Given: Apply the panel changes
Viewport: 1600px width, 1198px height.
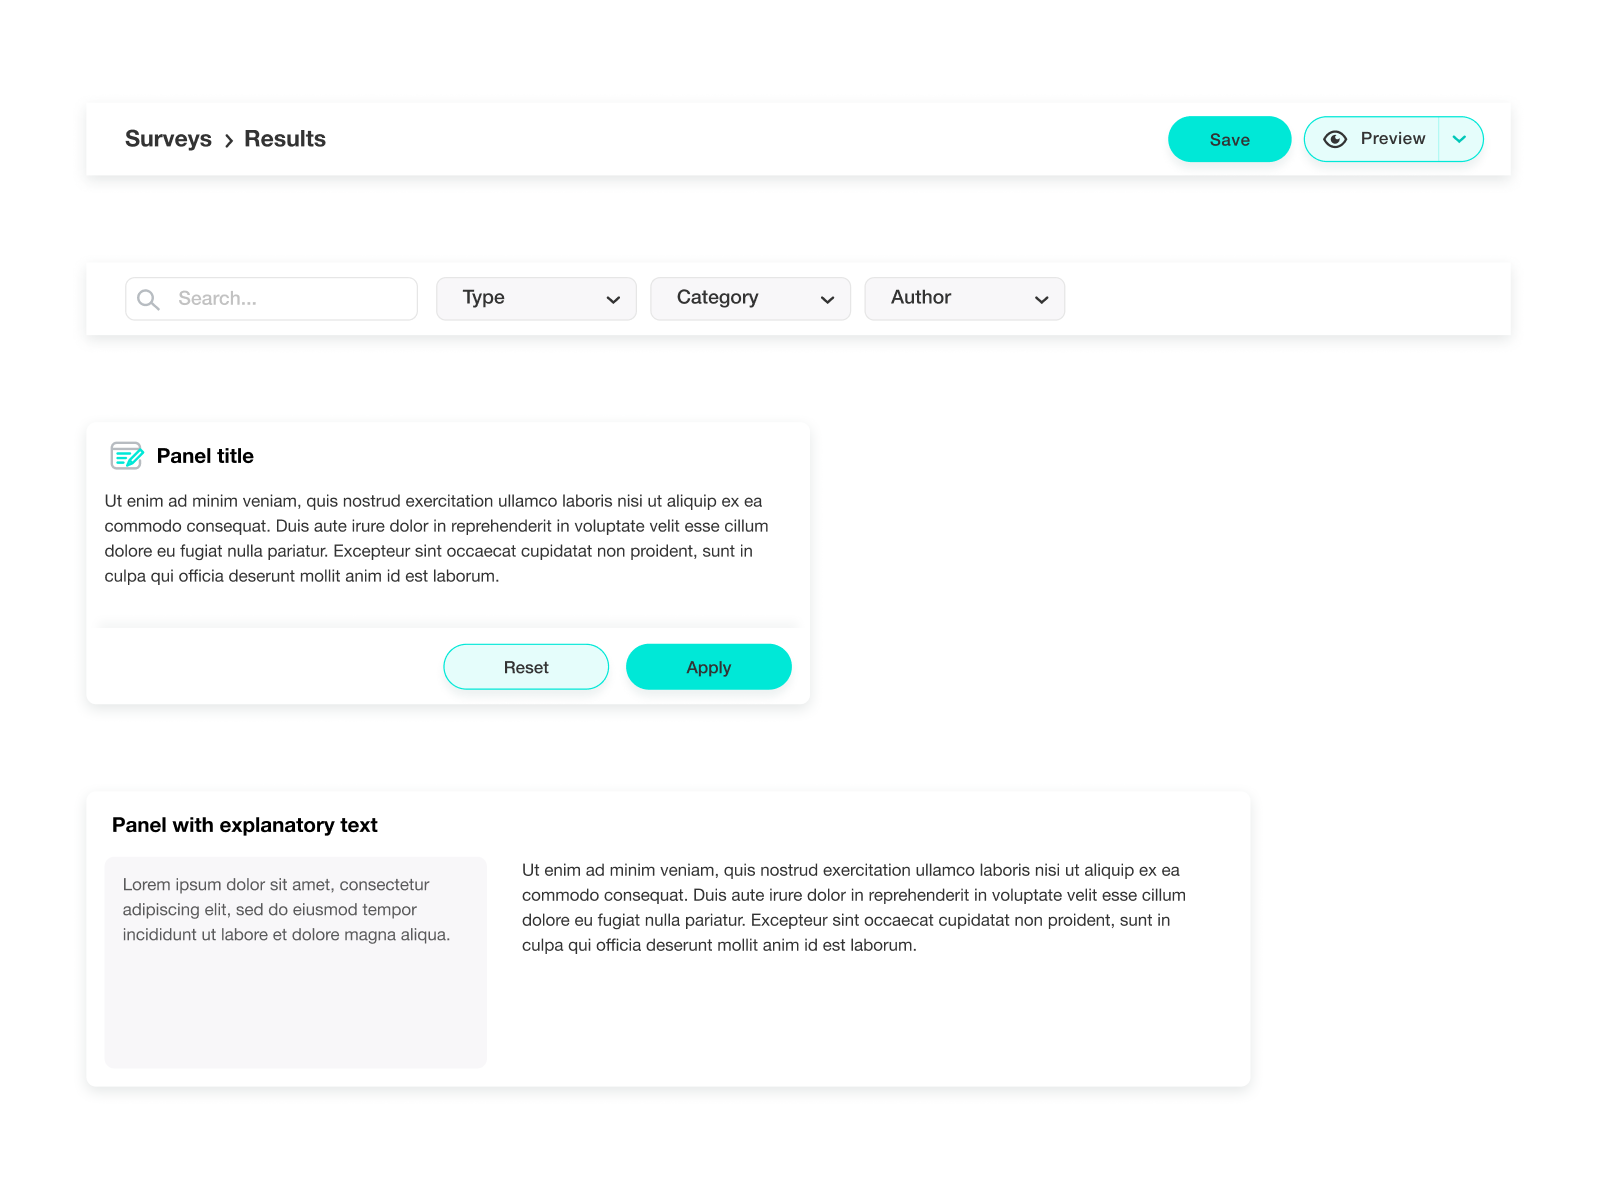Looking at the screenshot, I should (708, 667).
